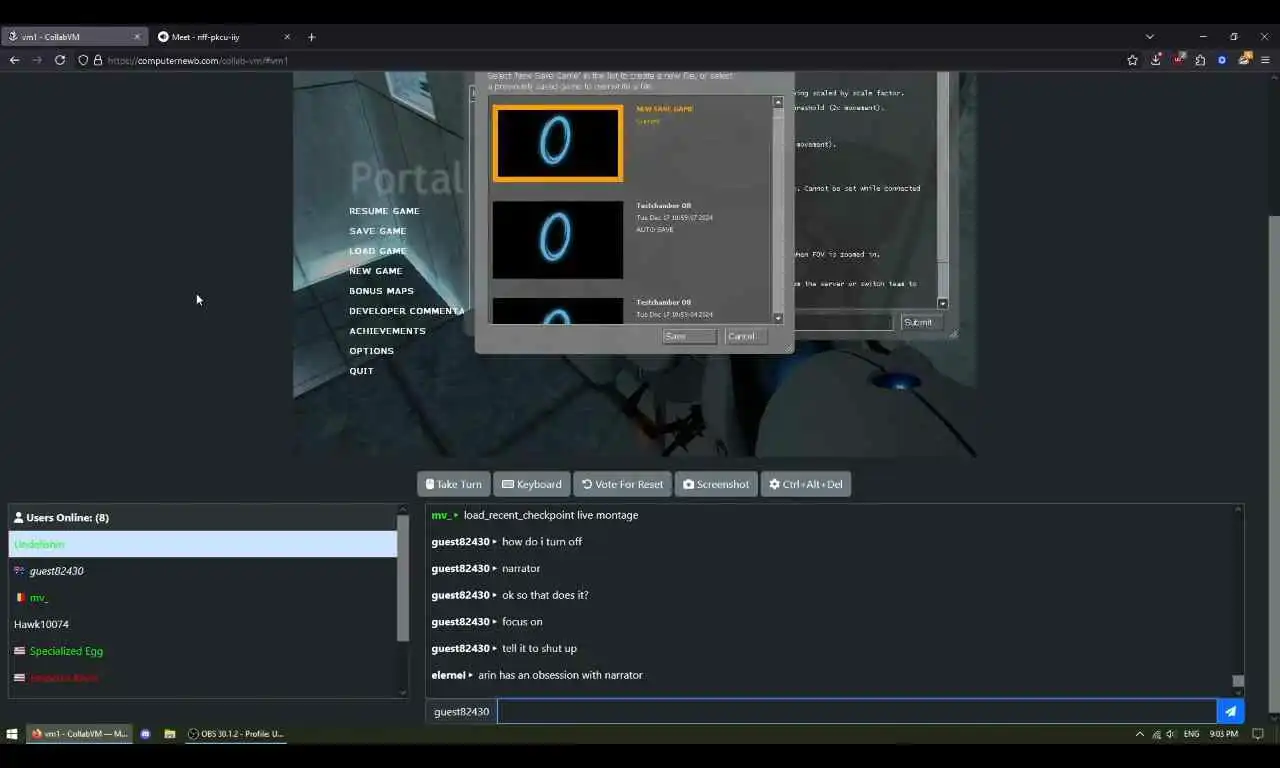Close the vm1 - CollabVM tab
This screenshot has width=1280, height=768.
pyautogui.click(x=137, y=37)
